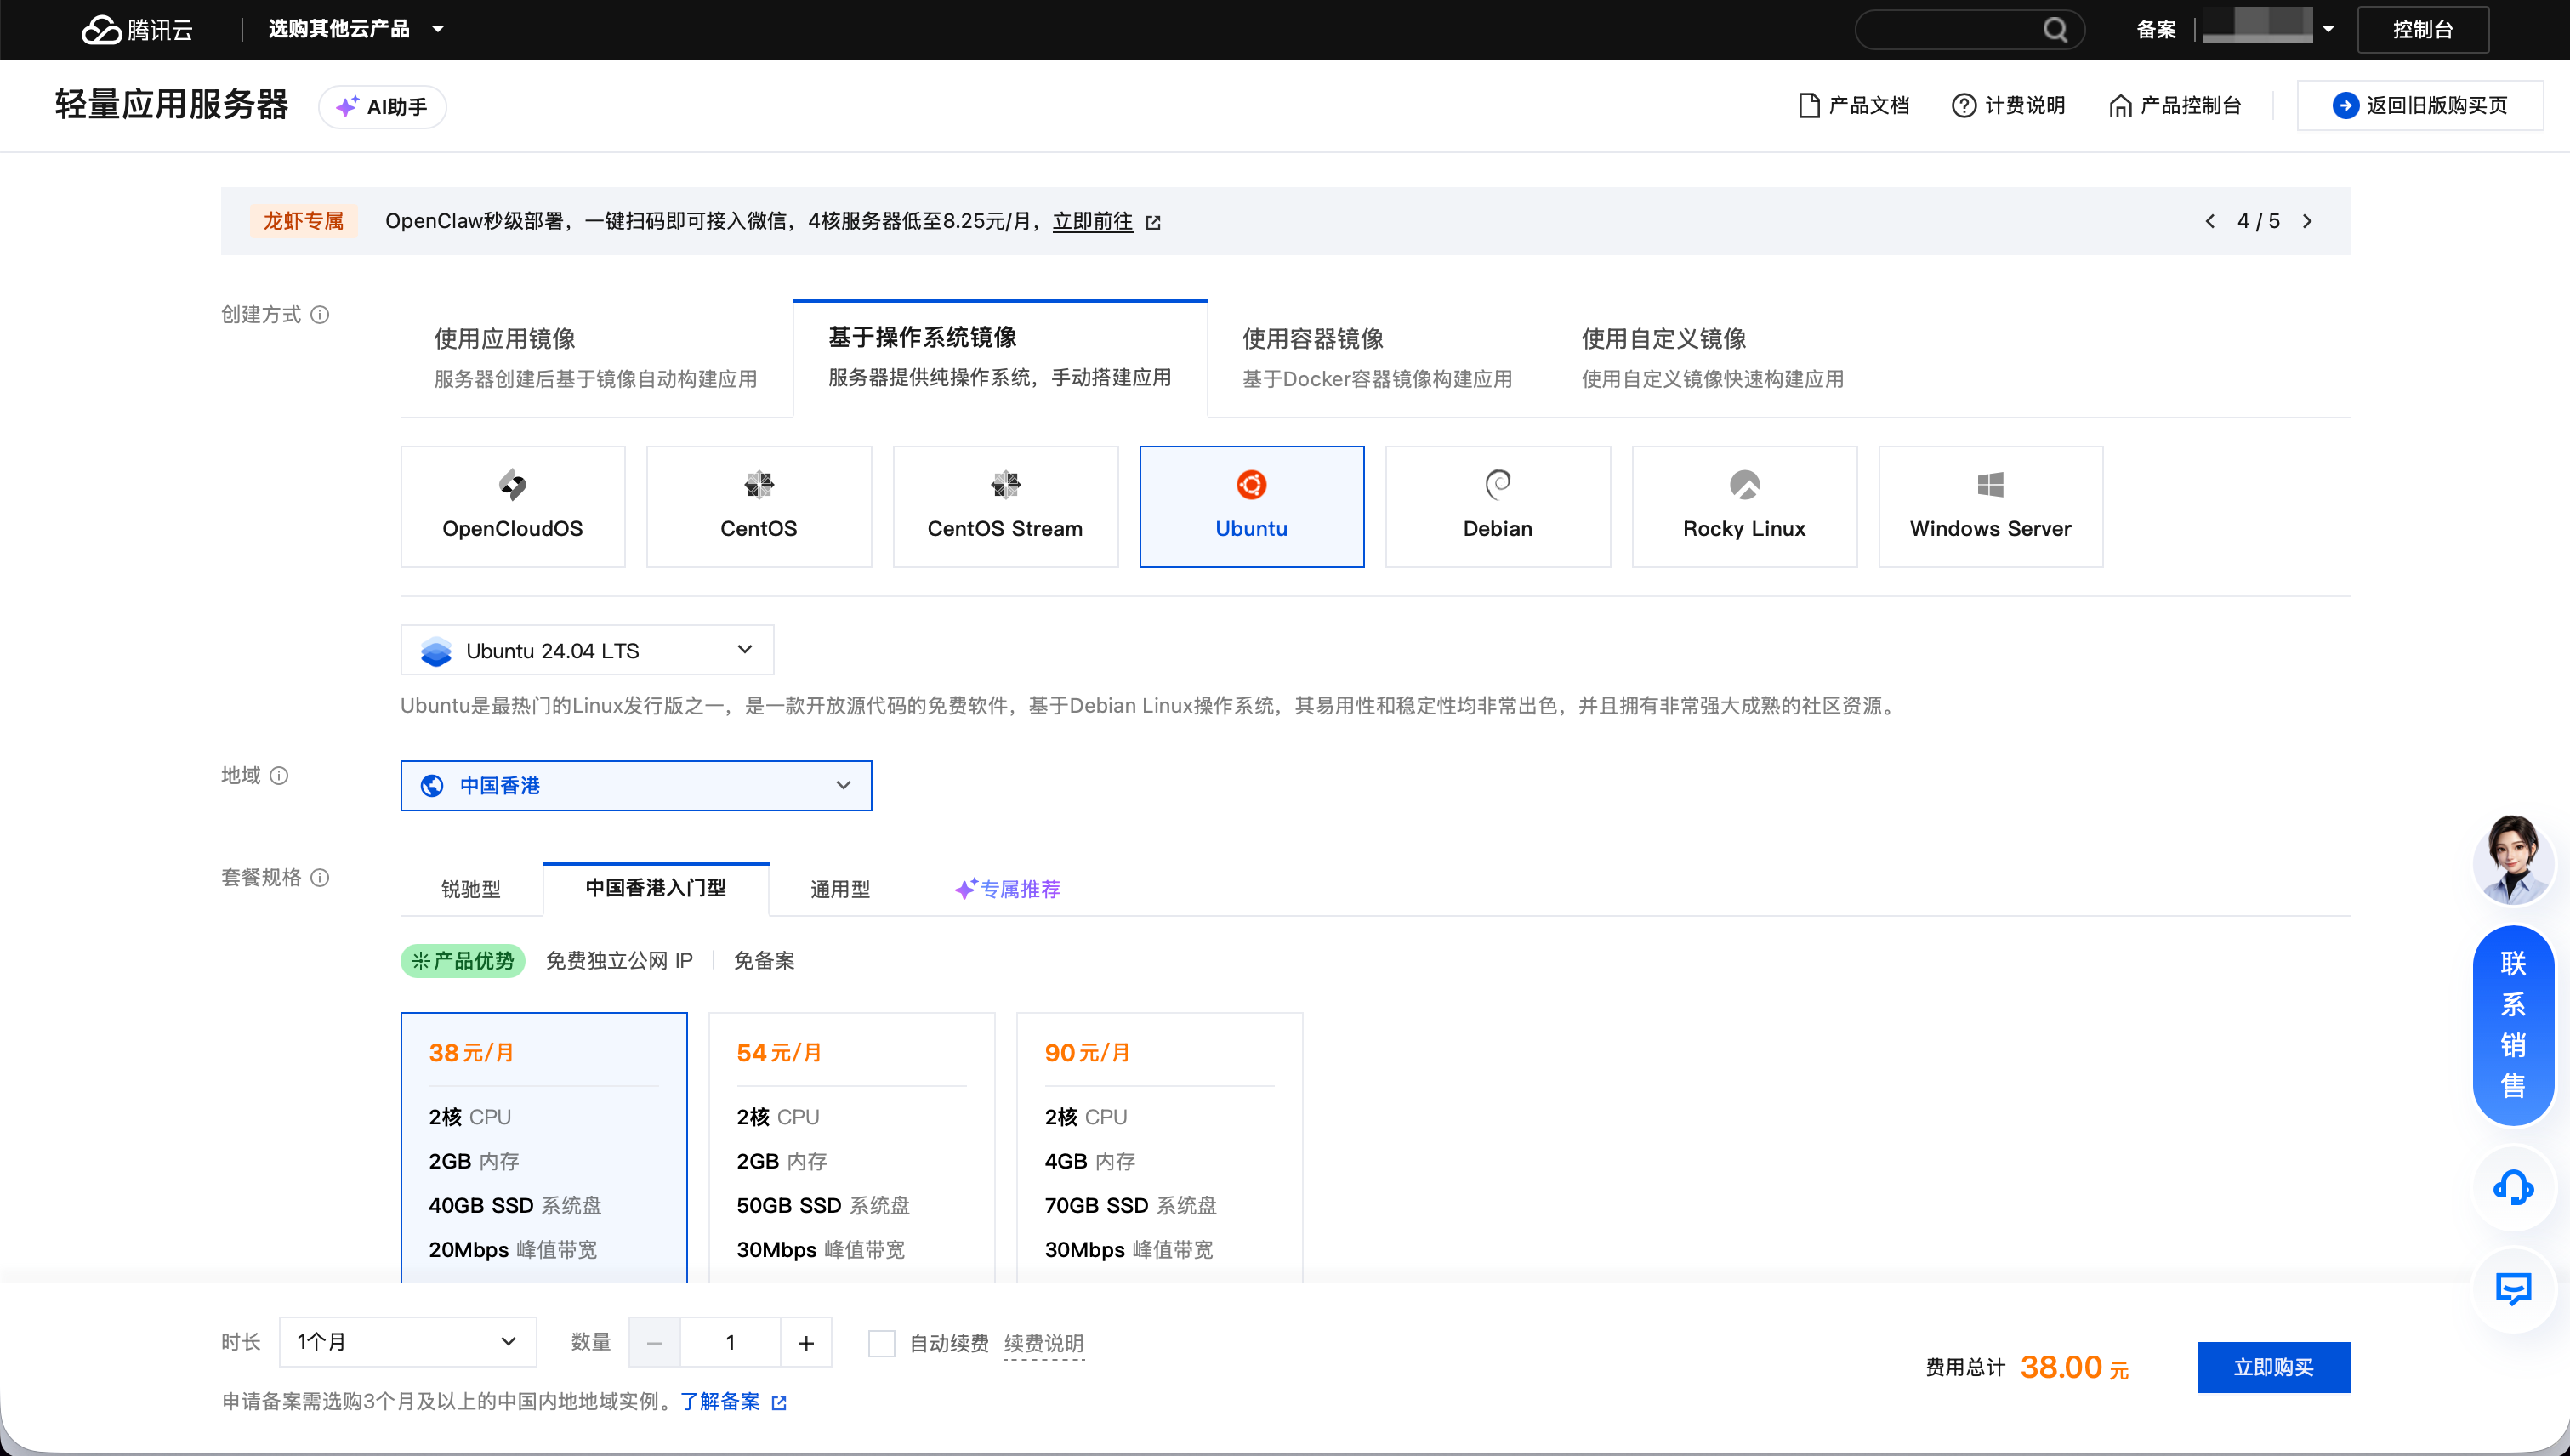
Task: Open 计费说明 billing help
Action: pos(2008,105)
